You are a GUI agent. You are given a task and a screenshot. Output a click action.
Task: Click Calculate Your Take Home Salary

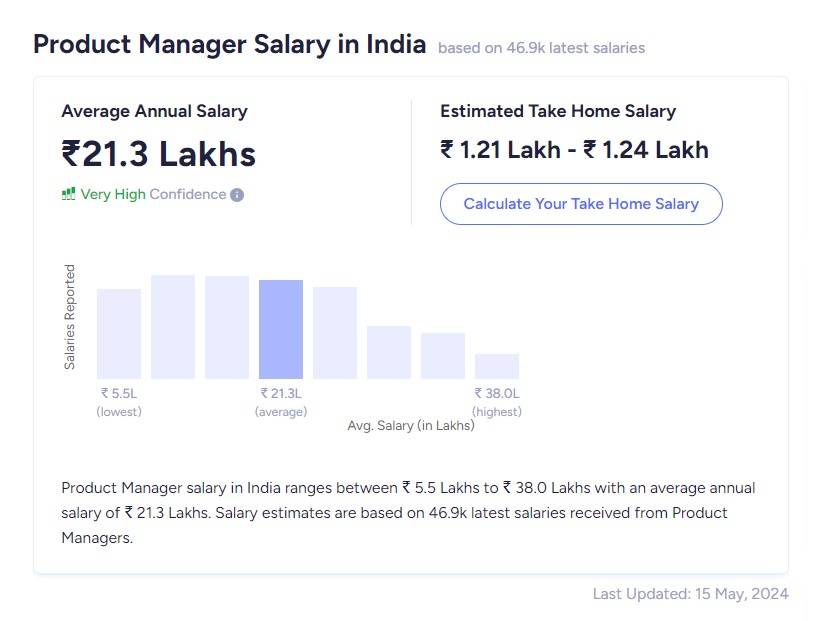(x=581, y=204)
